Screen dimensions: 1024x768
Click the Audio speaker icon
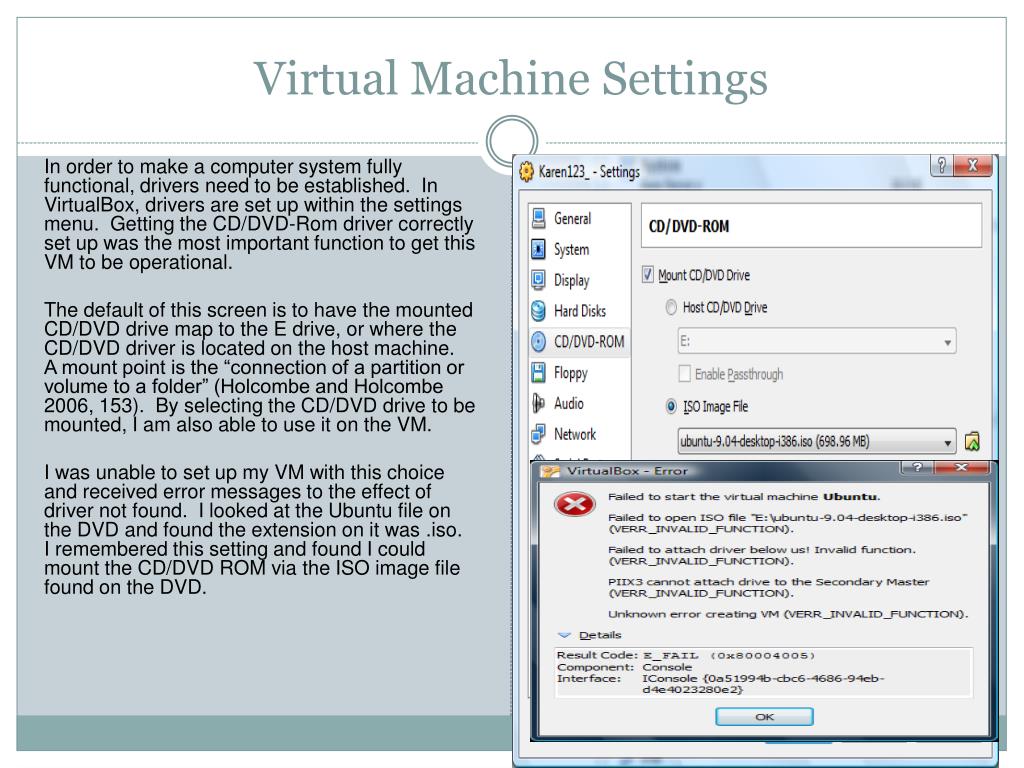[x=539, y=403]
